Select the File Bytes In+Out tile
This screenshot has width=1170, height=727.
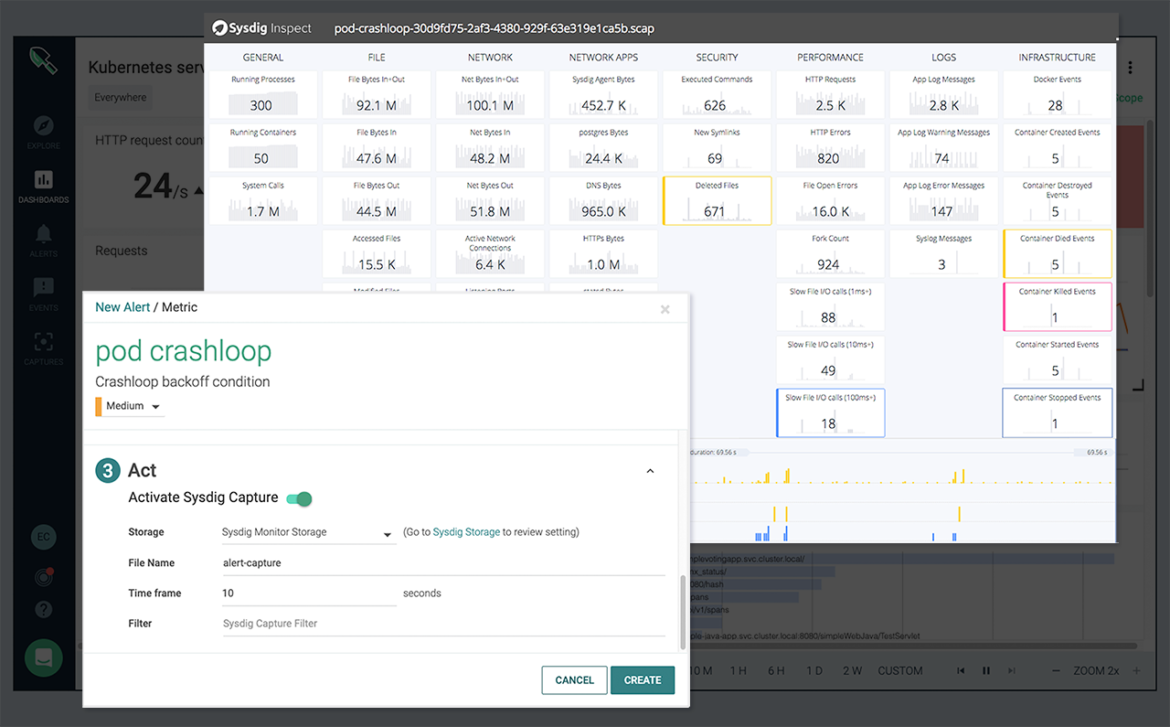click(x=376, y=95)
